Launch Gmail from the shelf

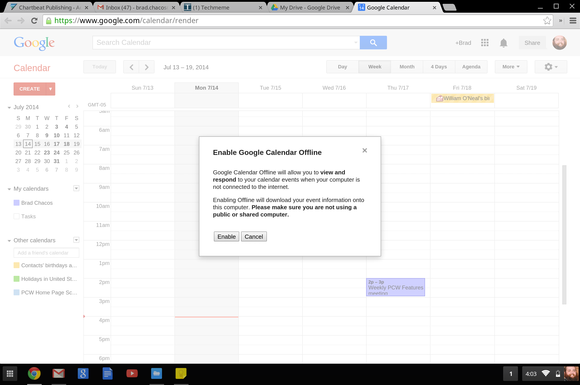(58, 374)
